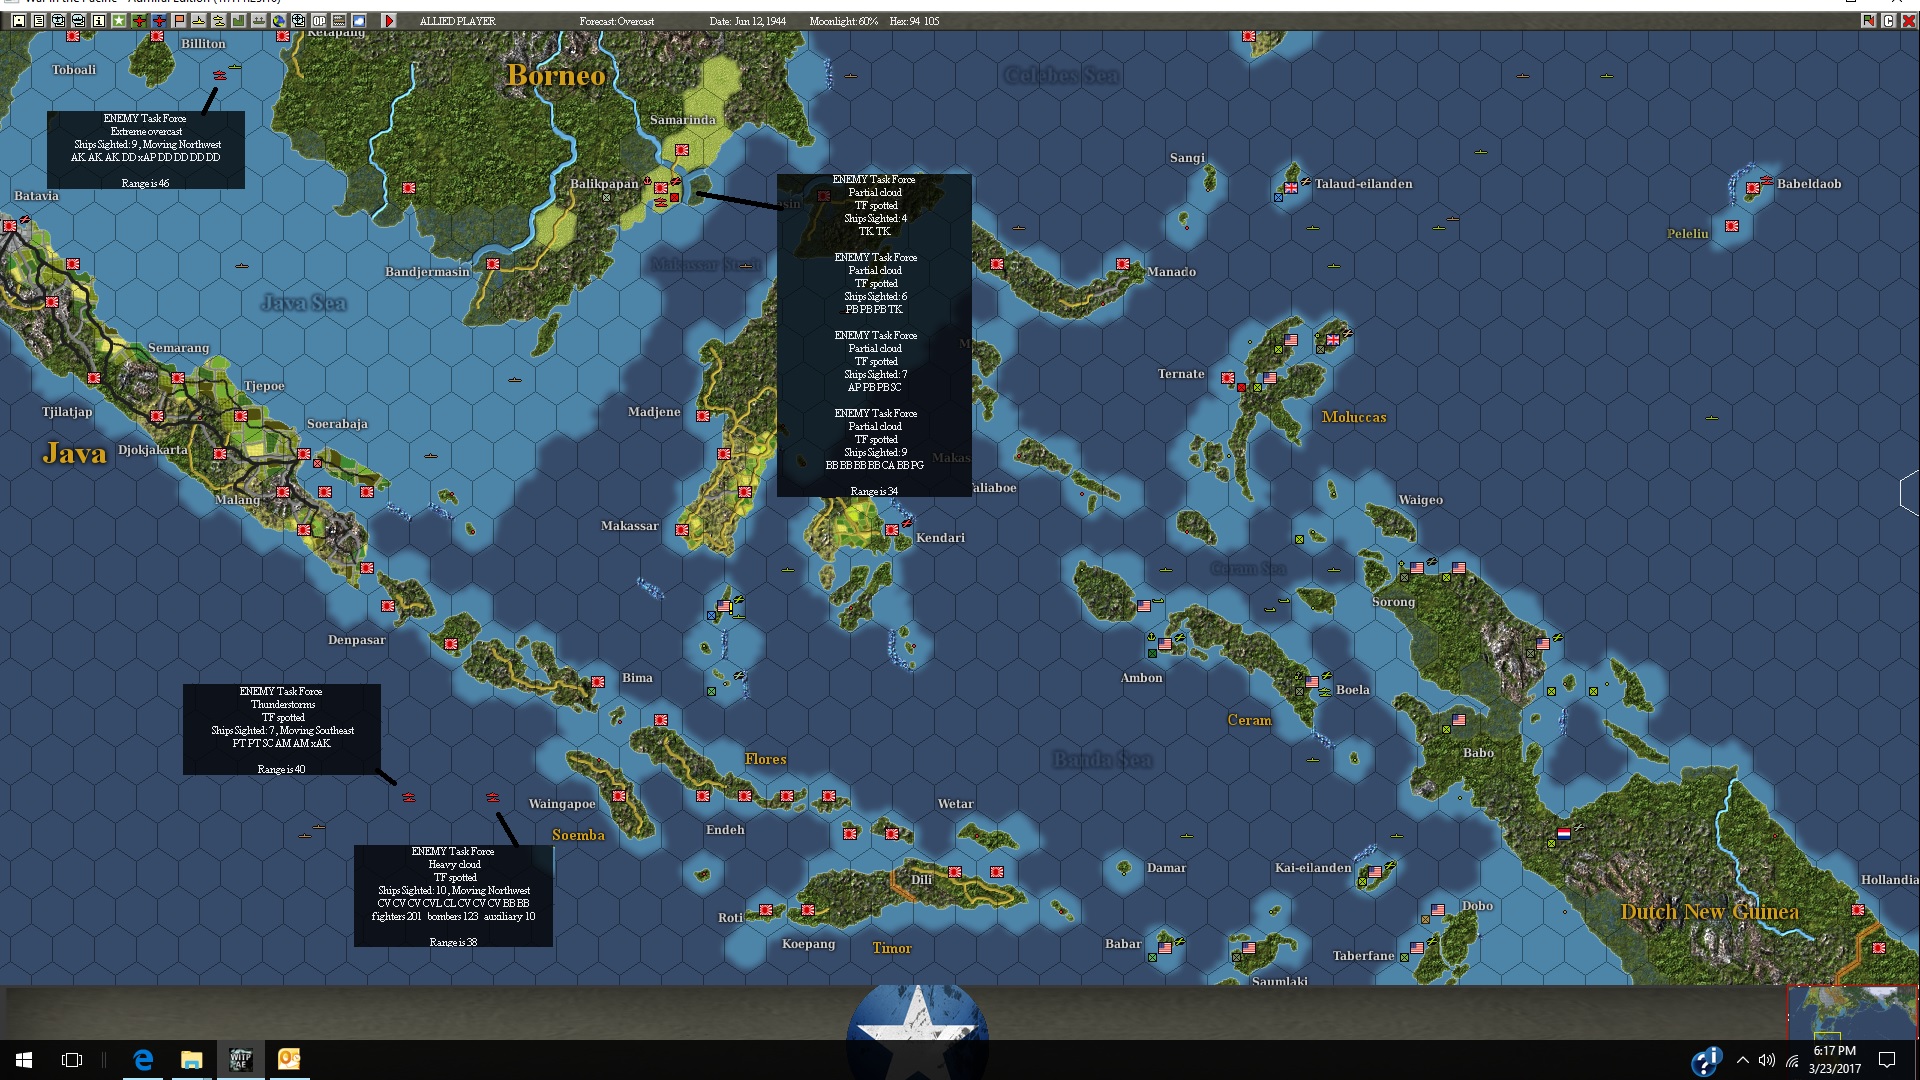Select enemy task force icon near Billiton
Image resolution: width=1920 pixels, height=1080 pixels.
pos(219,75)
